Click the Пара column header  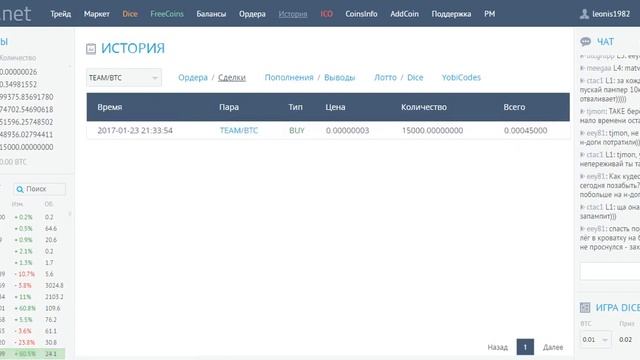[229, 107]
